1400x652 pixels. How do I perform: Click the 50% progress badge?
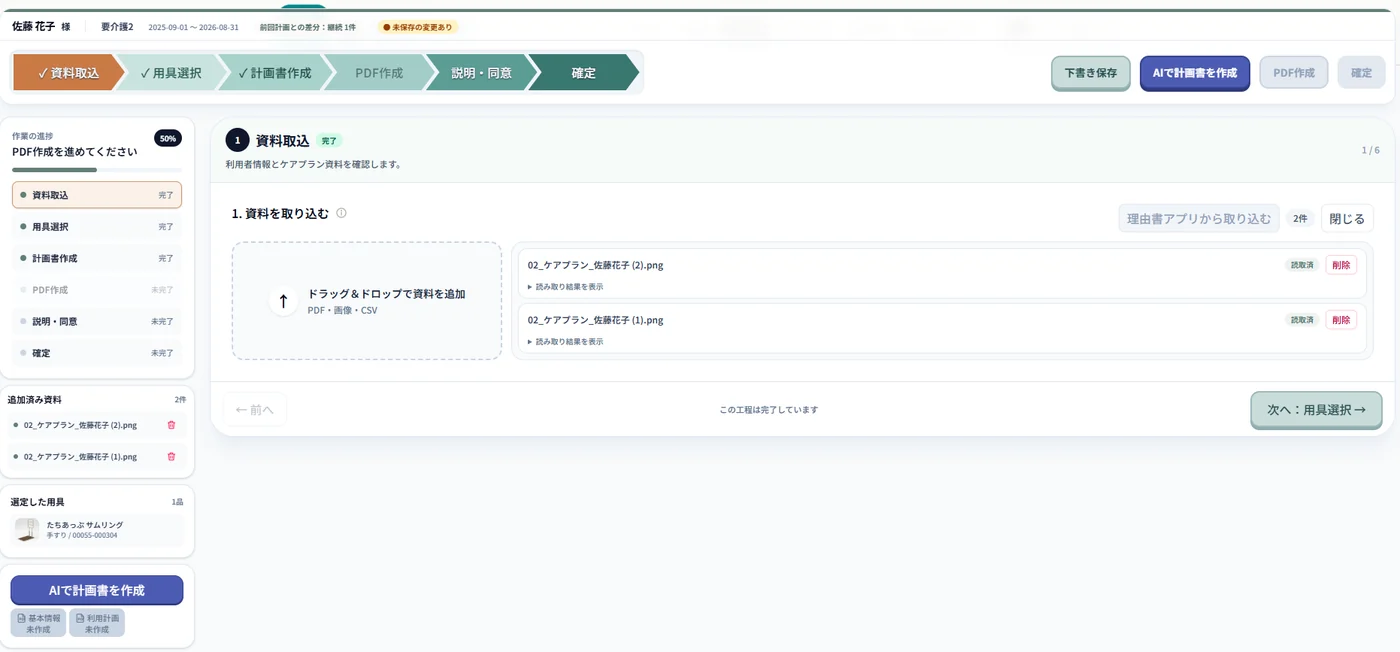point(168,138)
